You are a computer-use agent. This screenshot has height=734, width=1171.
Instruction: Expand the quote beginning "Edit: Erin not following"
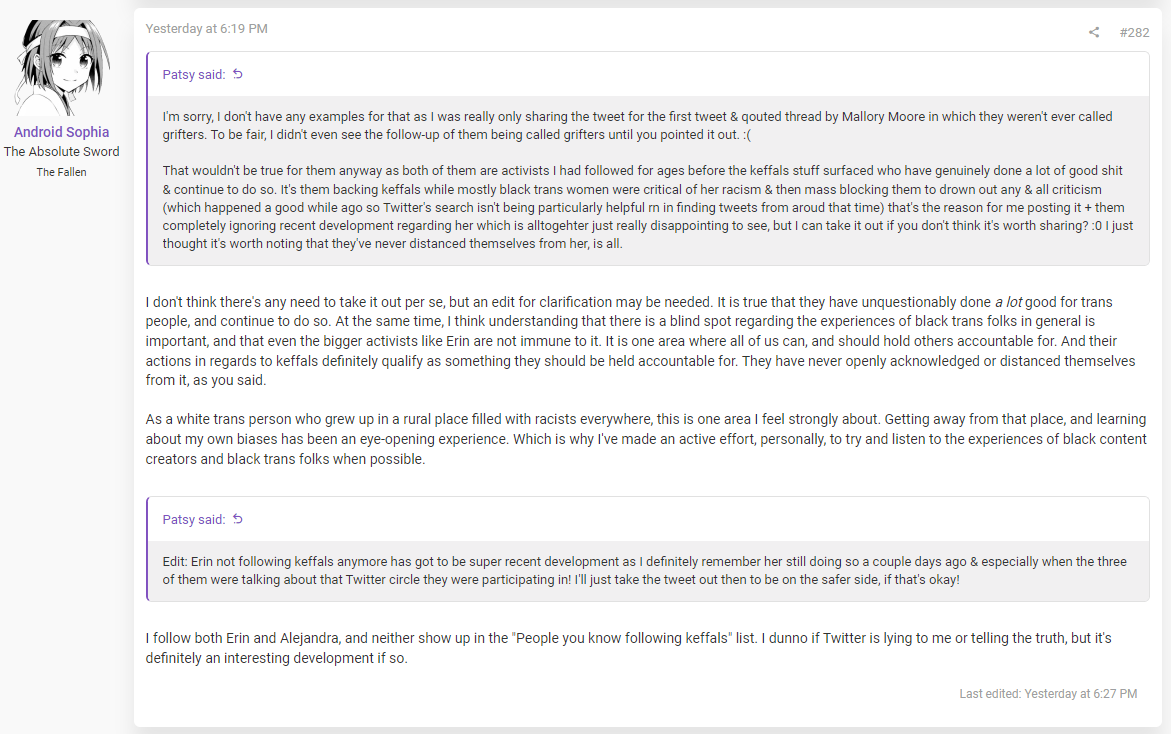coord(644,570)
